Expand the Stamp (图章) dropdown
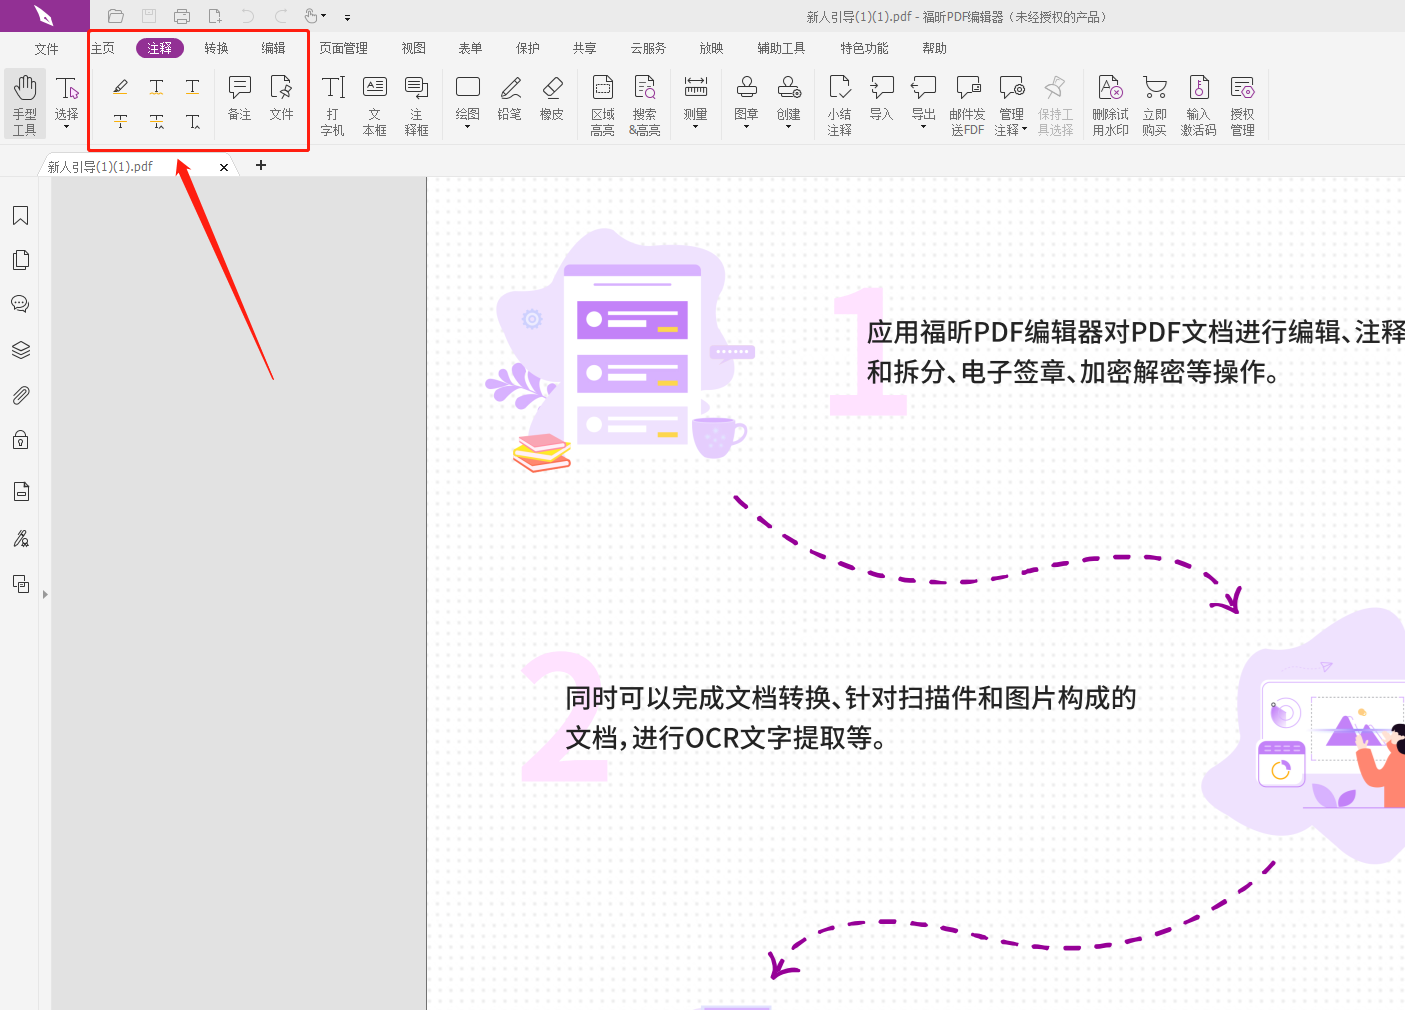Screen dimensions: 1405x1010 (x=746, y=127)
